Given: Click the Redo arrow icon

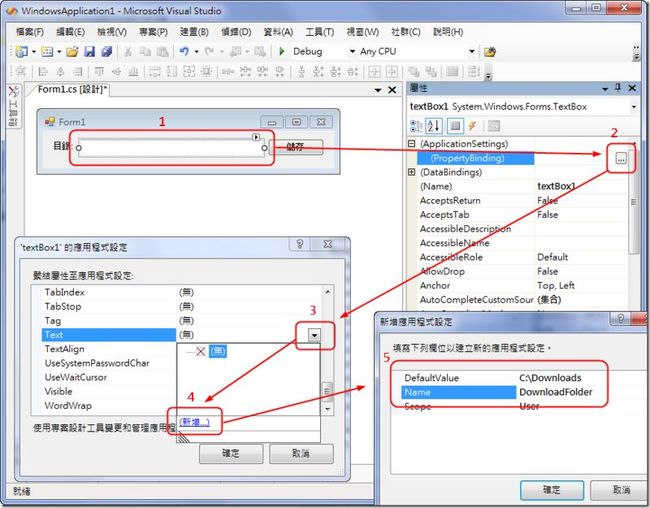Looking at the screenshot, I should 209,51.
